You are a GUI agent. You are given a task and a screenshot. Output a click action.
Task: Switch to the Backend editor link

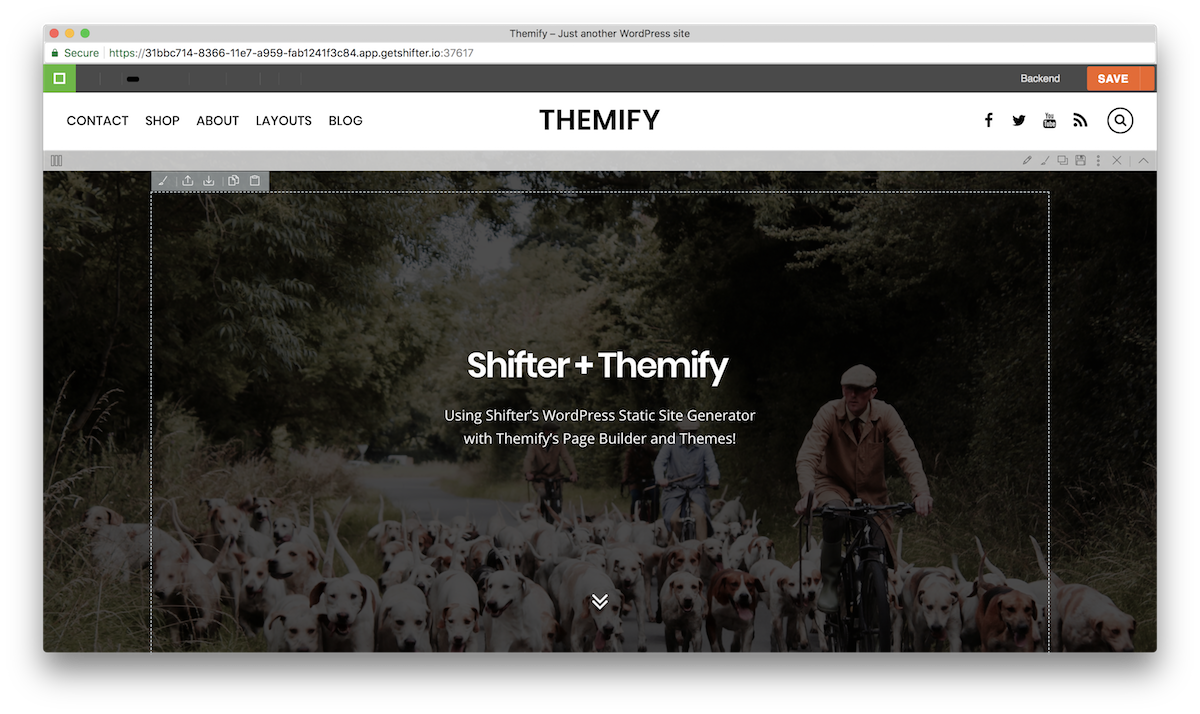[1040, 78]
